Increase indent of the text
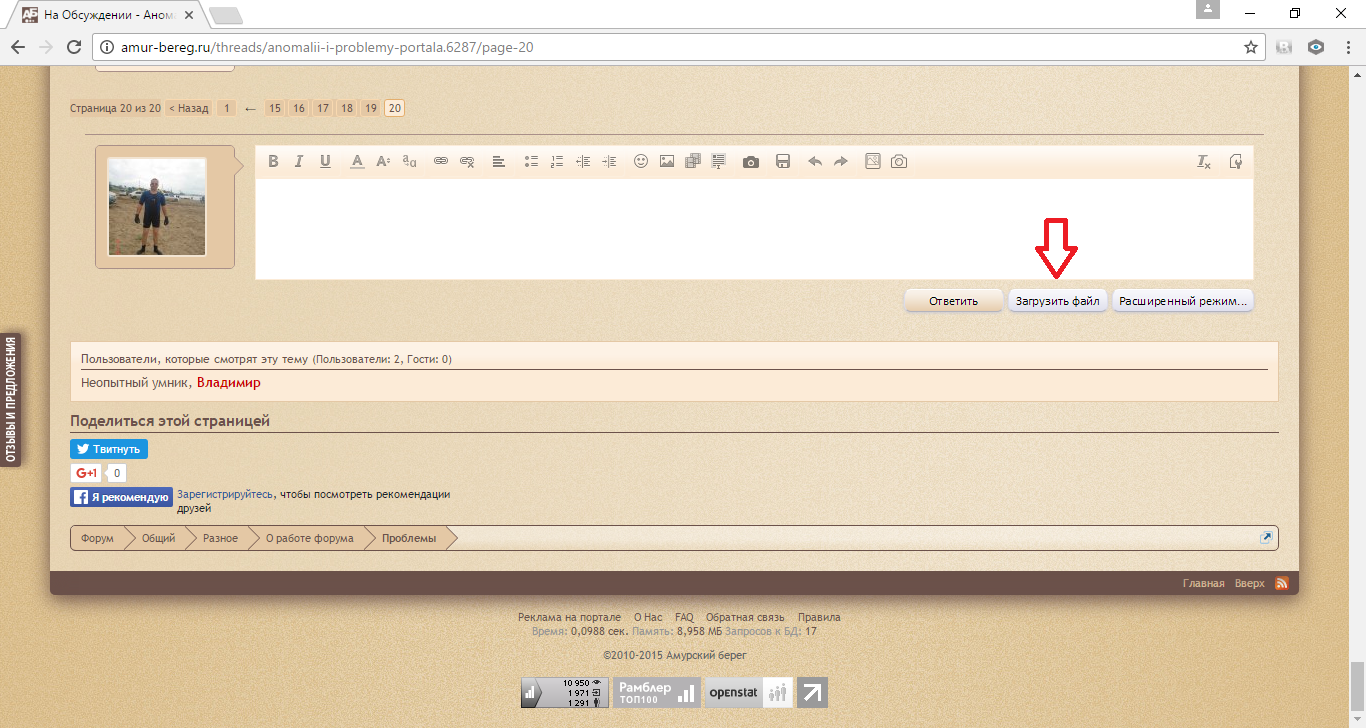The height and width of the screenshot is (728, 1366). coord(610,162)
